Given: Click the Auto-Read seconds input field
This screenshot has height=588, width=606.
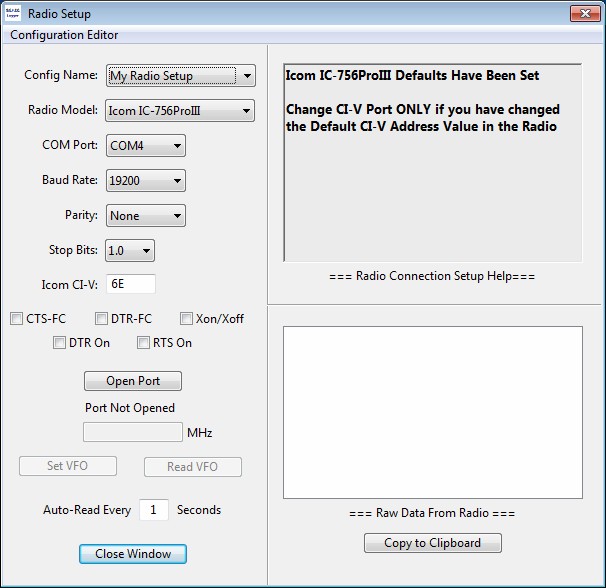Looking at the screenshot, I should (153, 510).
